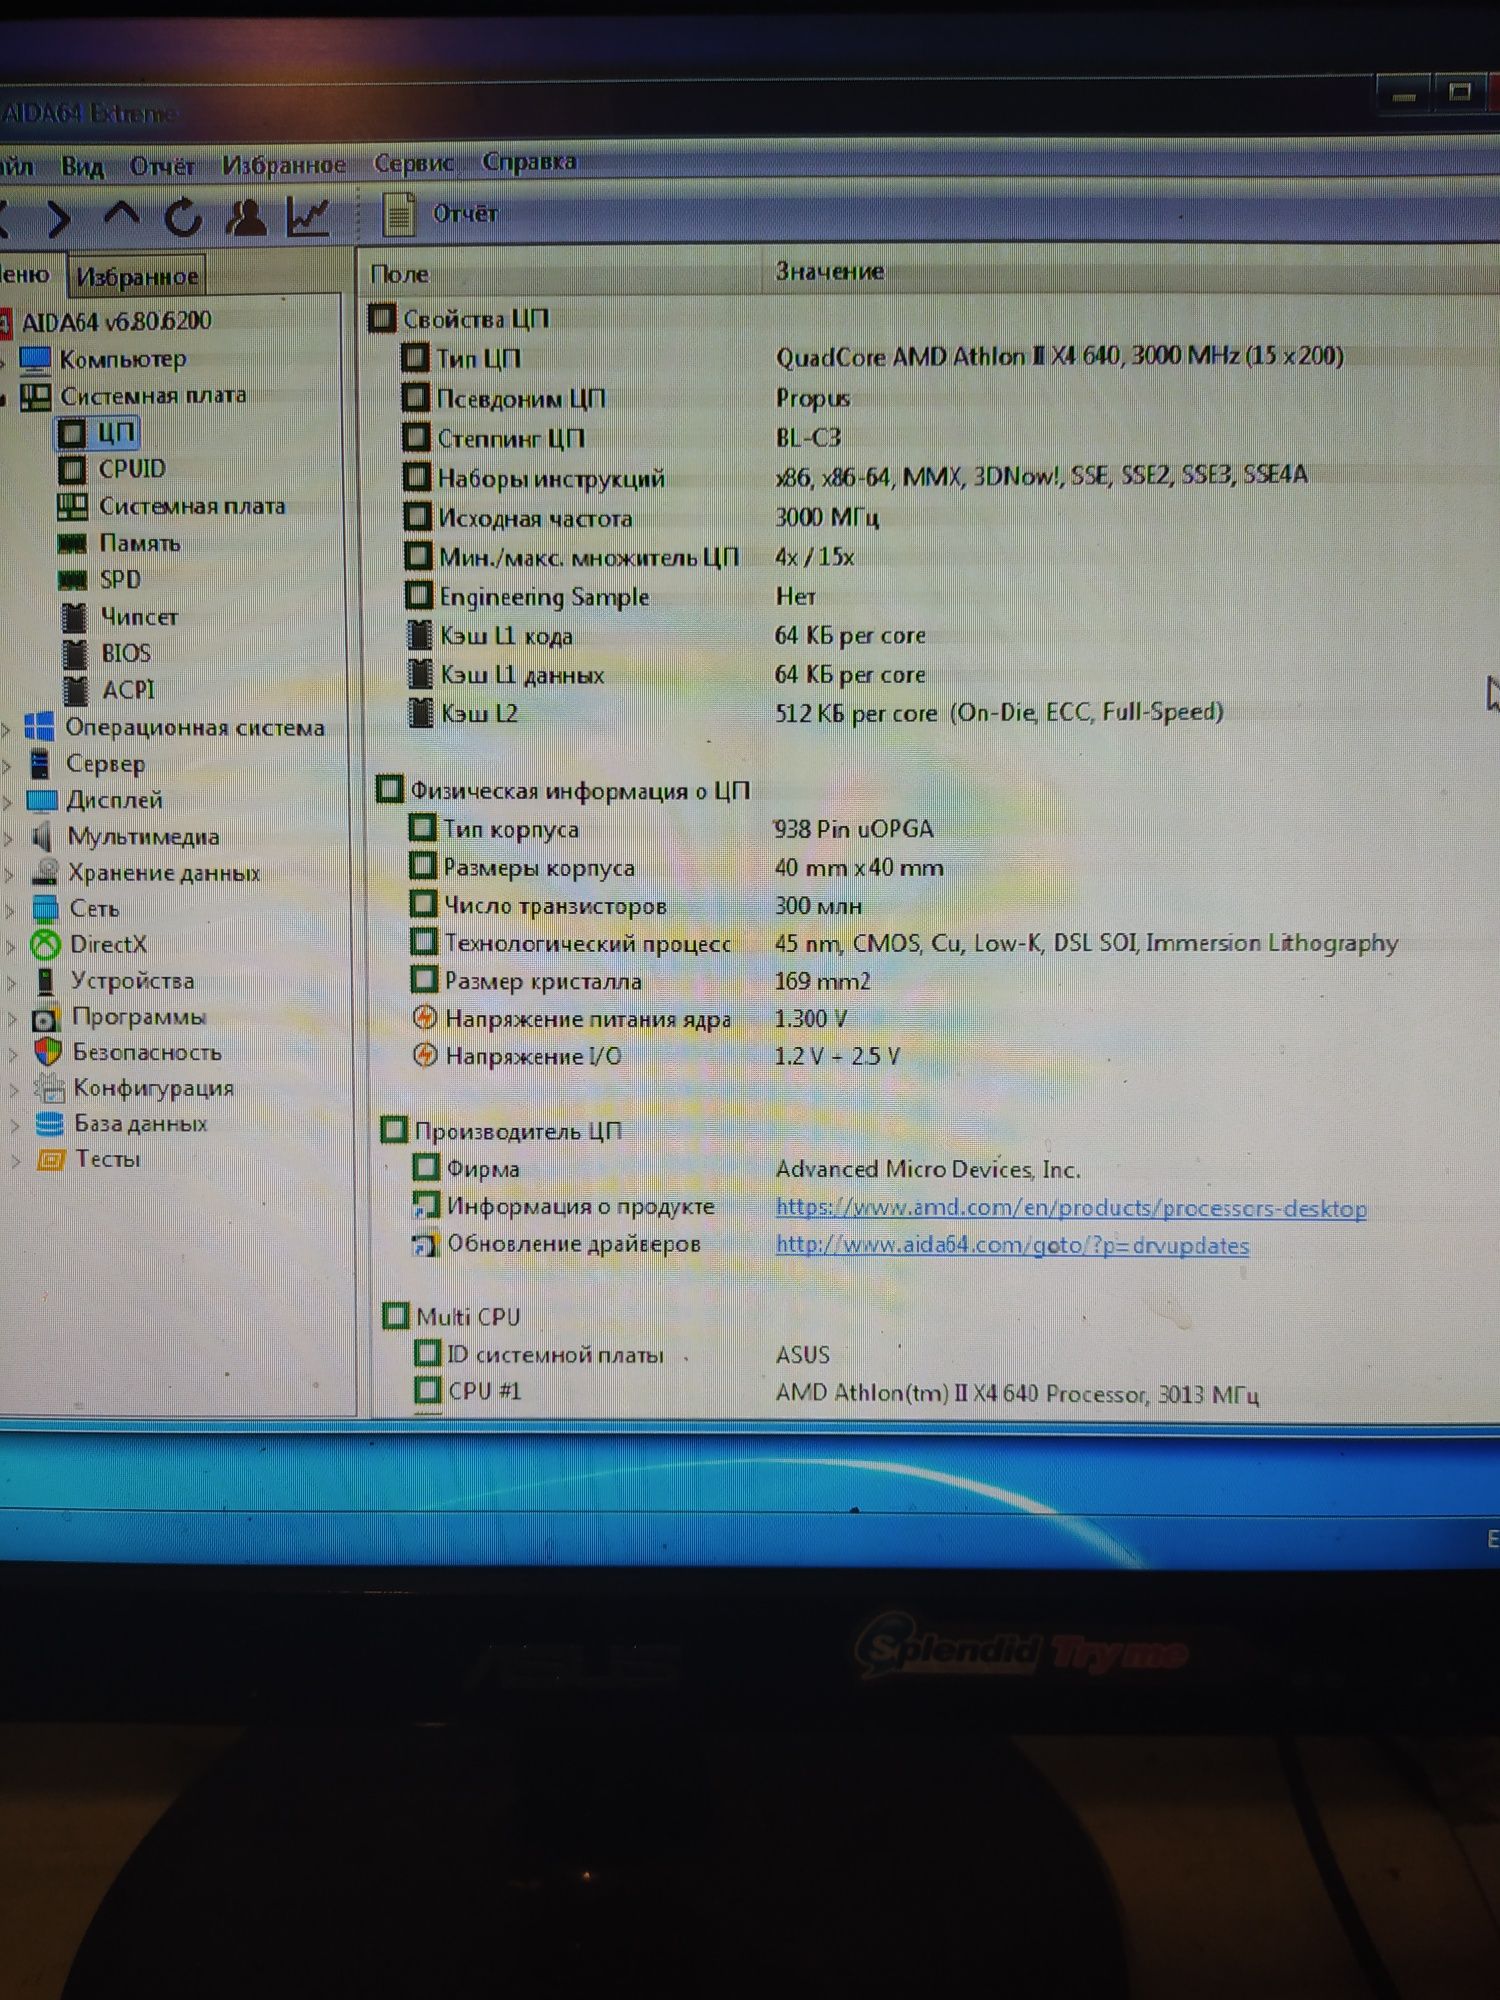Screen dimensions: 1500x2000
Task: Expand the Дисплей tree node
Action: (8, 802)
